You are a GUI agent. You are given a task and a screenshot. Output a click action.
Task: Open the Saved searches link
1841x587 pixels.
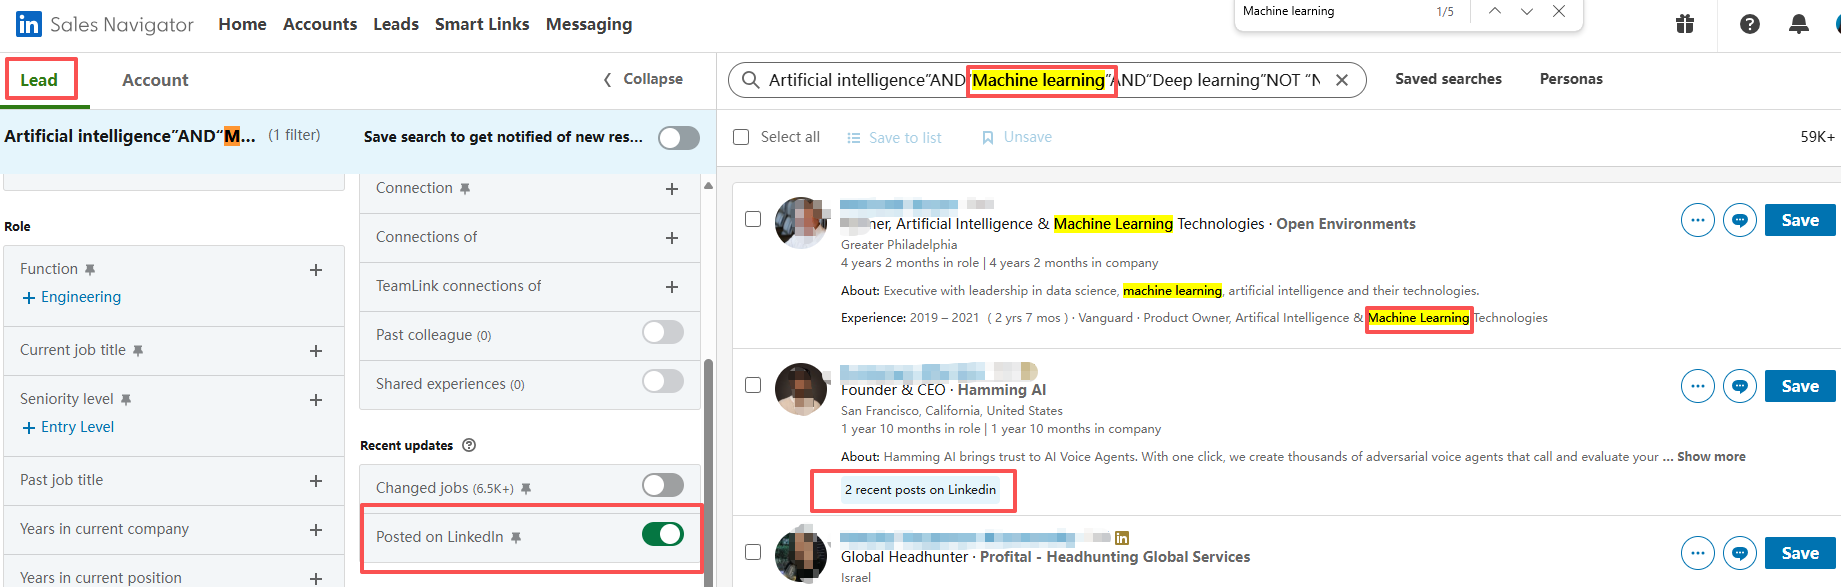click(x=1448, y=79)
